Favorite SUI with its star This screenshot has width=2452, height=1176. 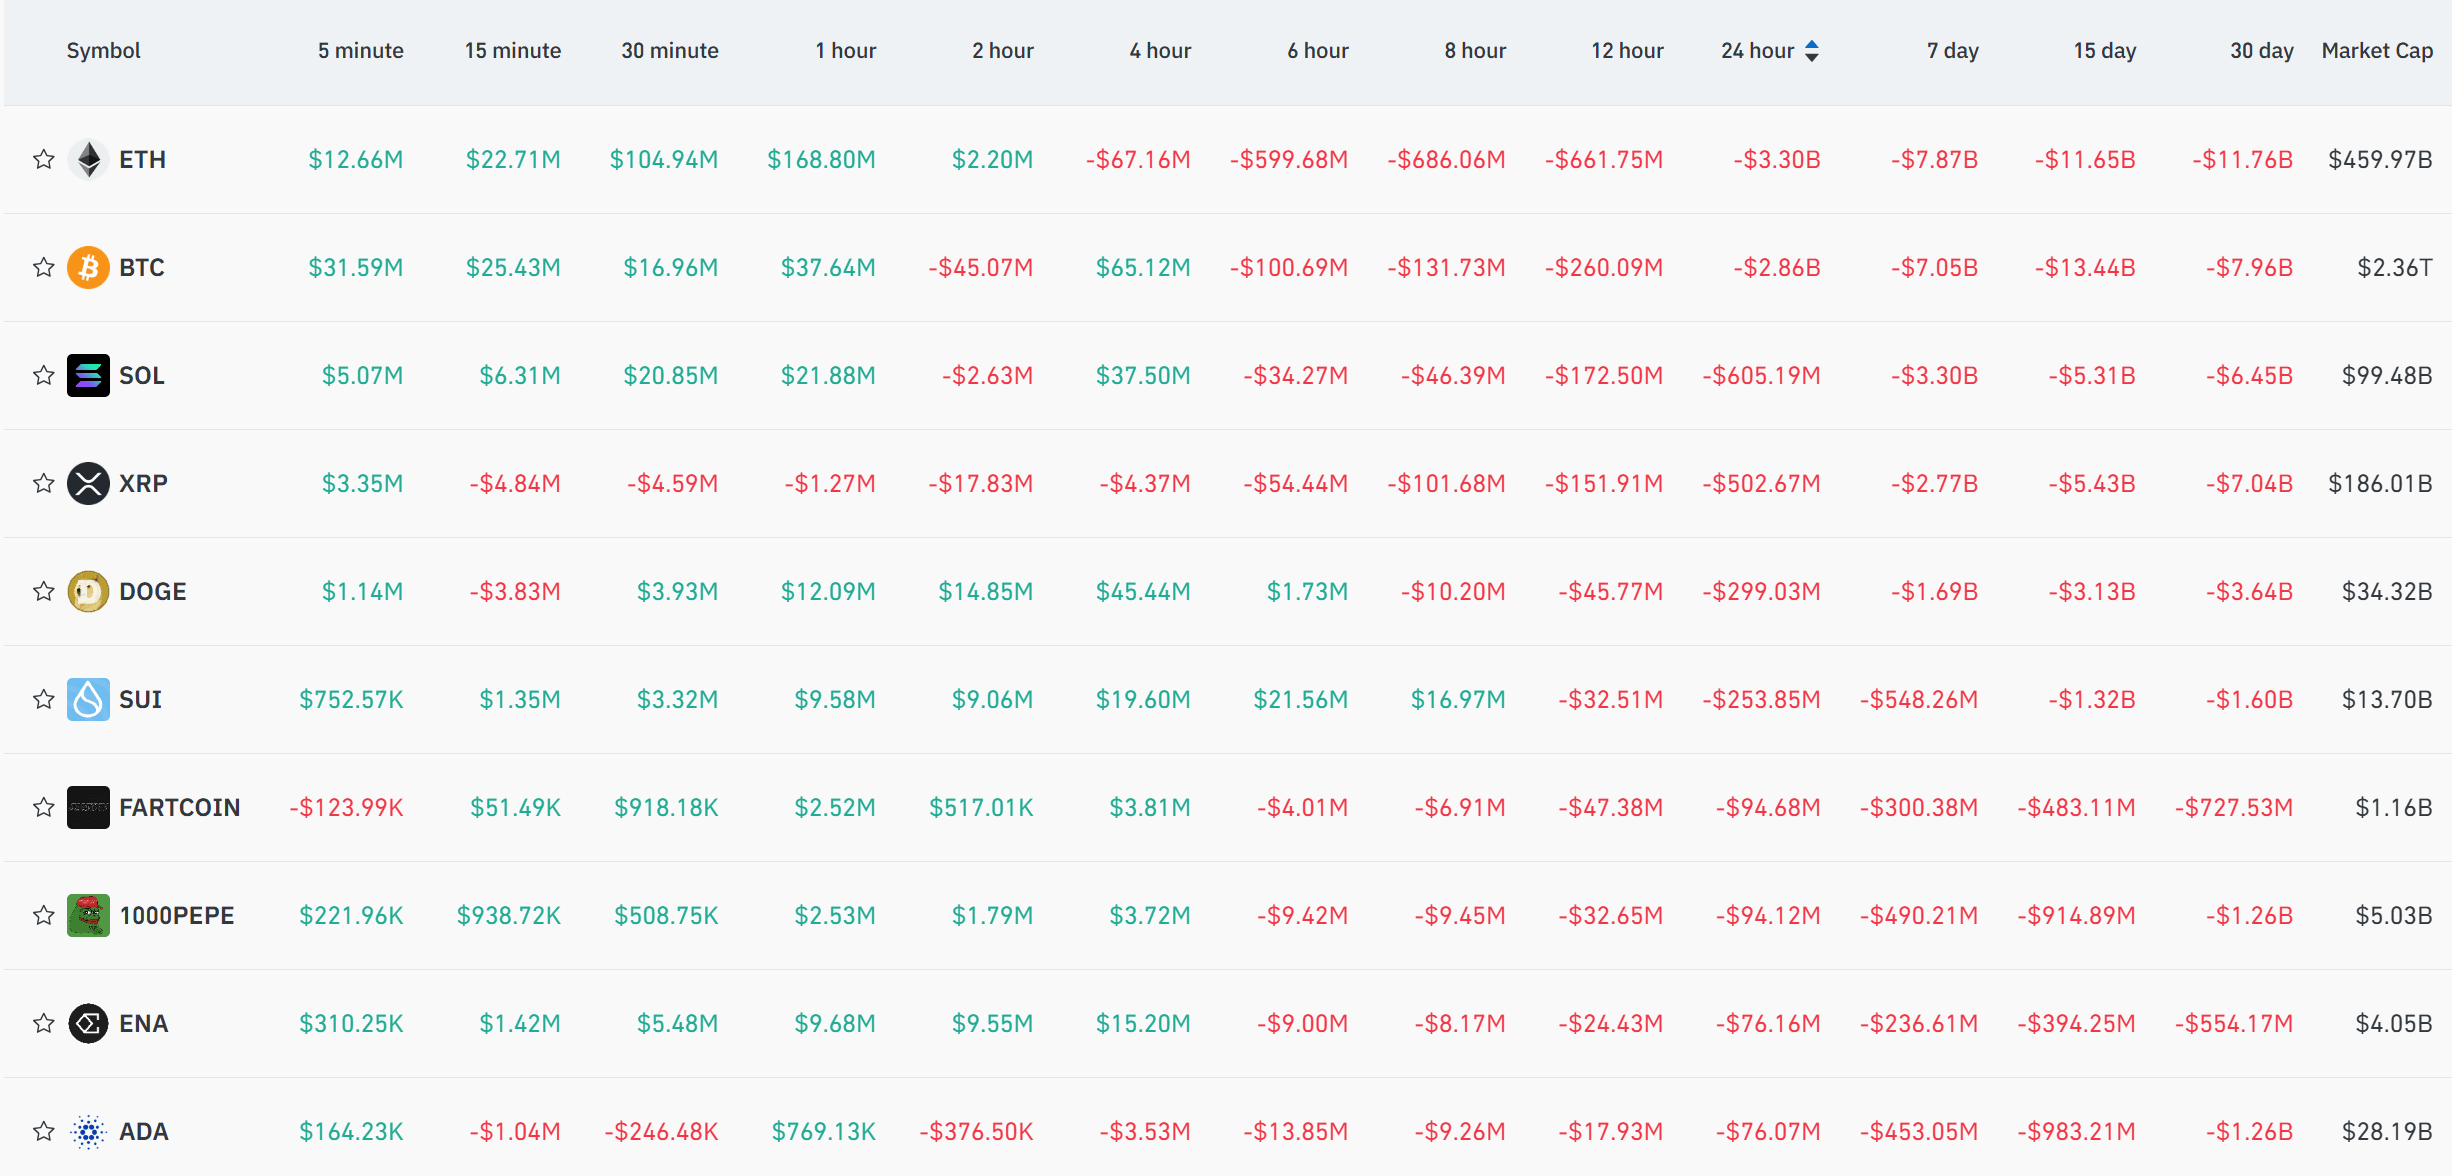tap(43, 699)
